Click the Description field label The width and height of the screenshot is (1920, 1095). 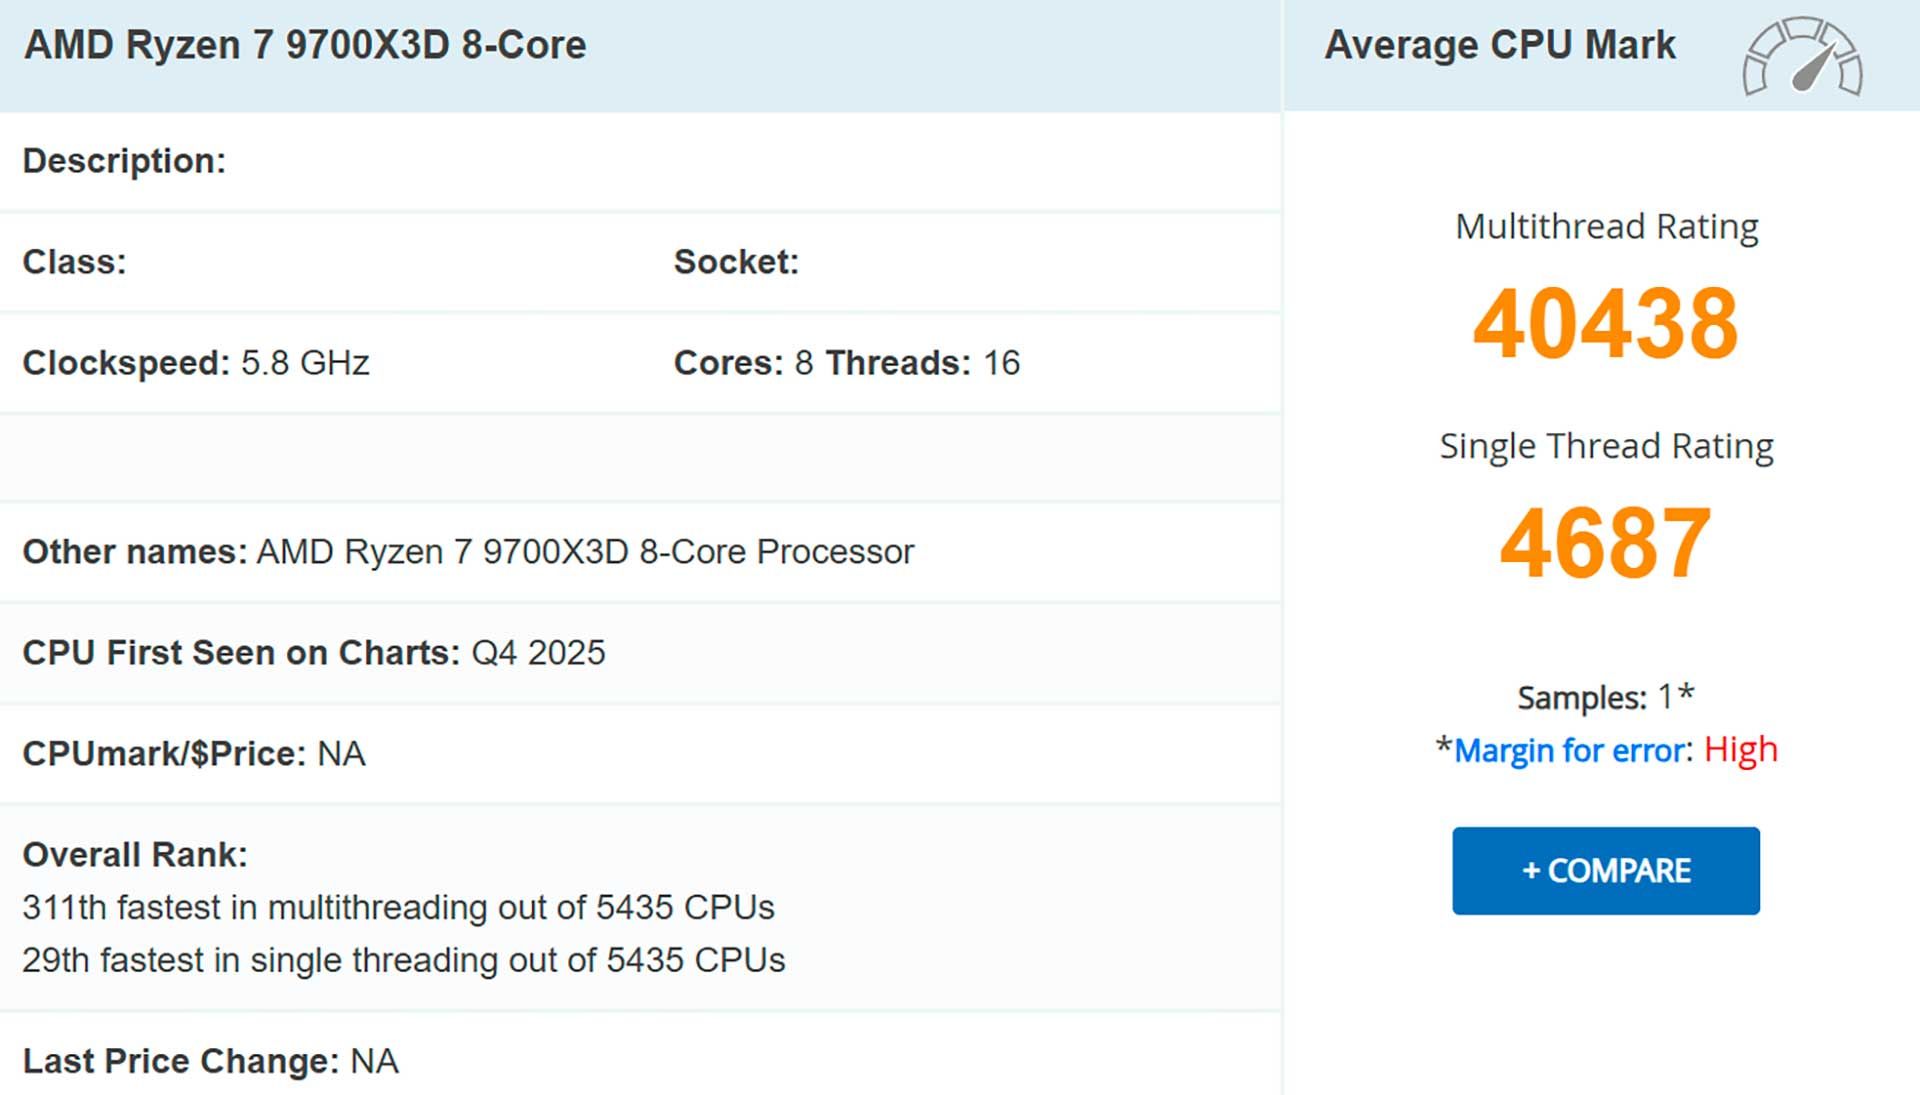(x=124, y=160)
